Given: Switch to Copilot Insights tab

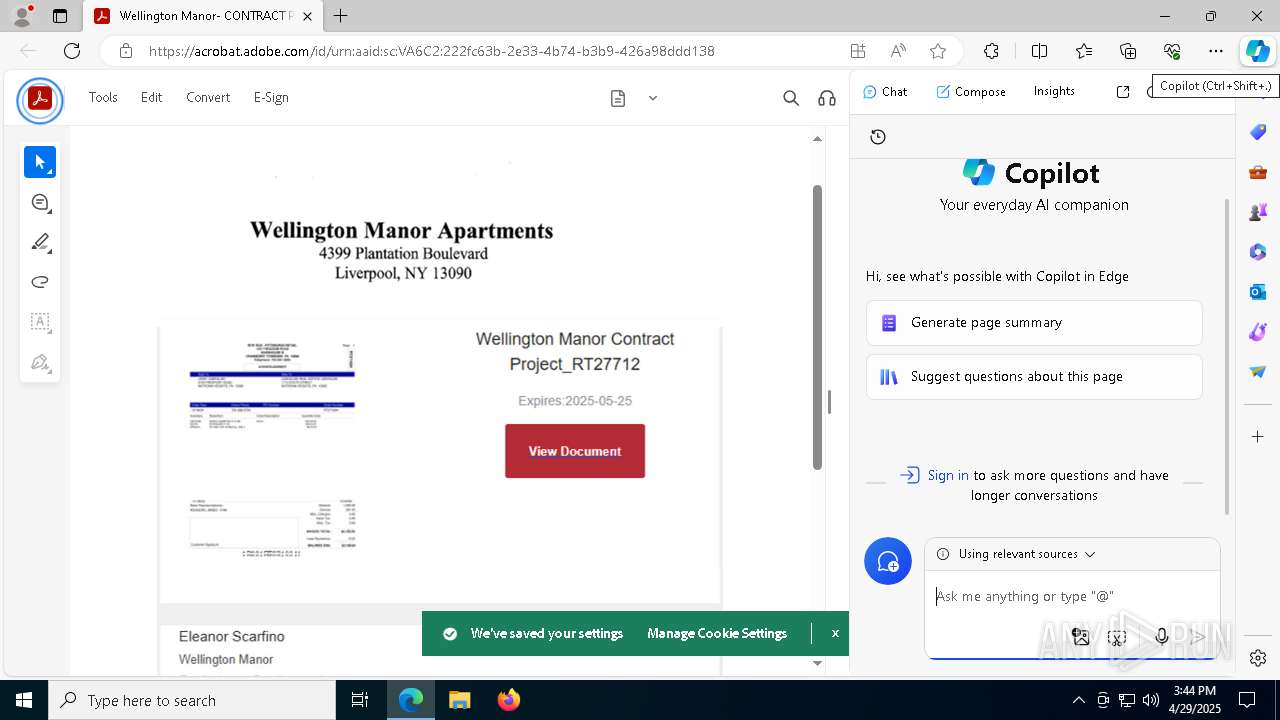Looking at the screenshot, I should click(1054, 91).
